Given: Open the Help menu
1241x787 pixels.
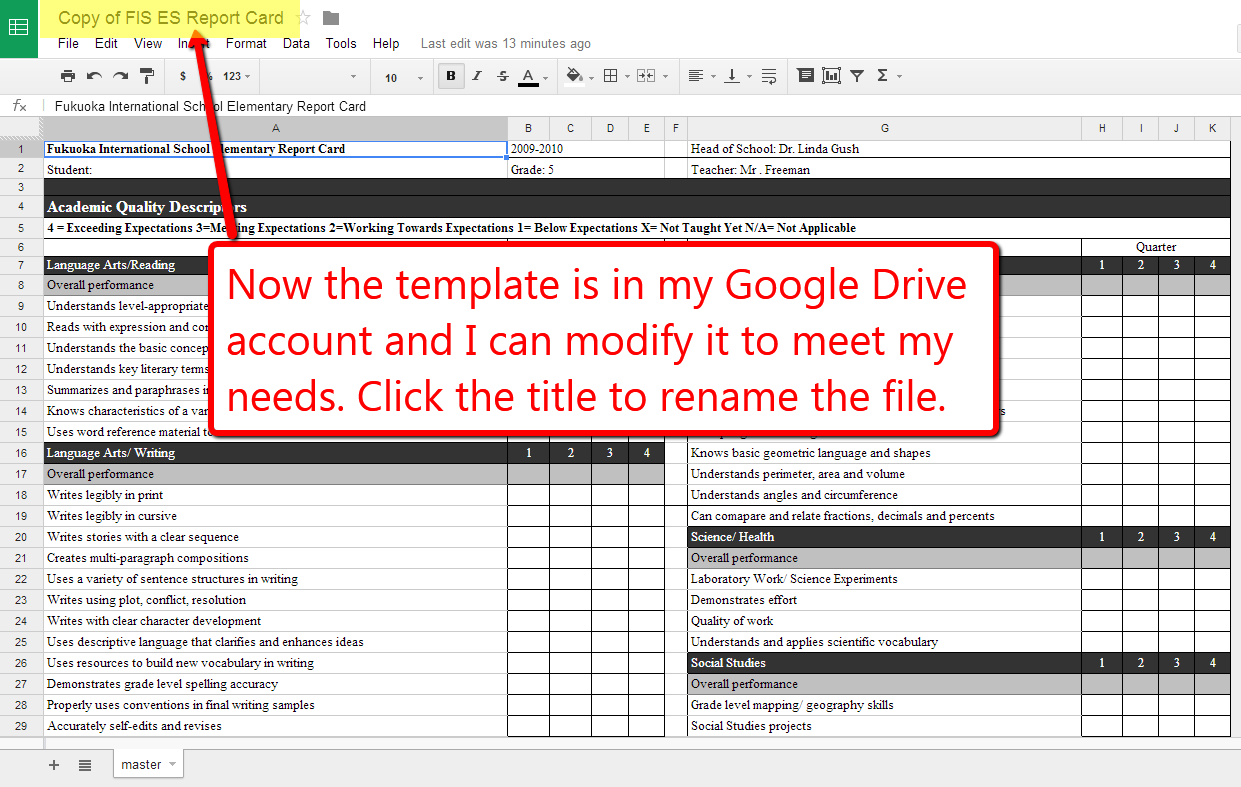Looking at the screenshot, I should click(x=386, y=43).
